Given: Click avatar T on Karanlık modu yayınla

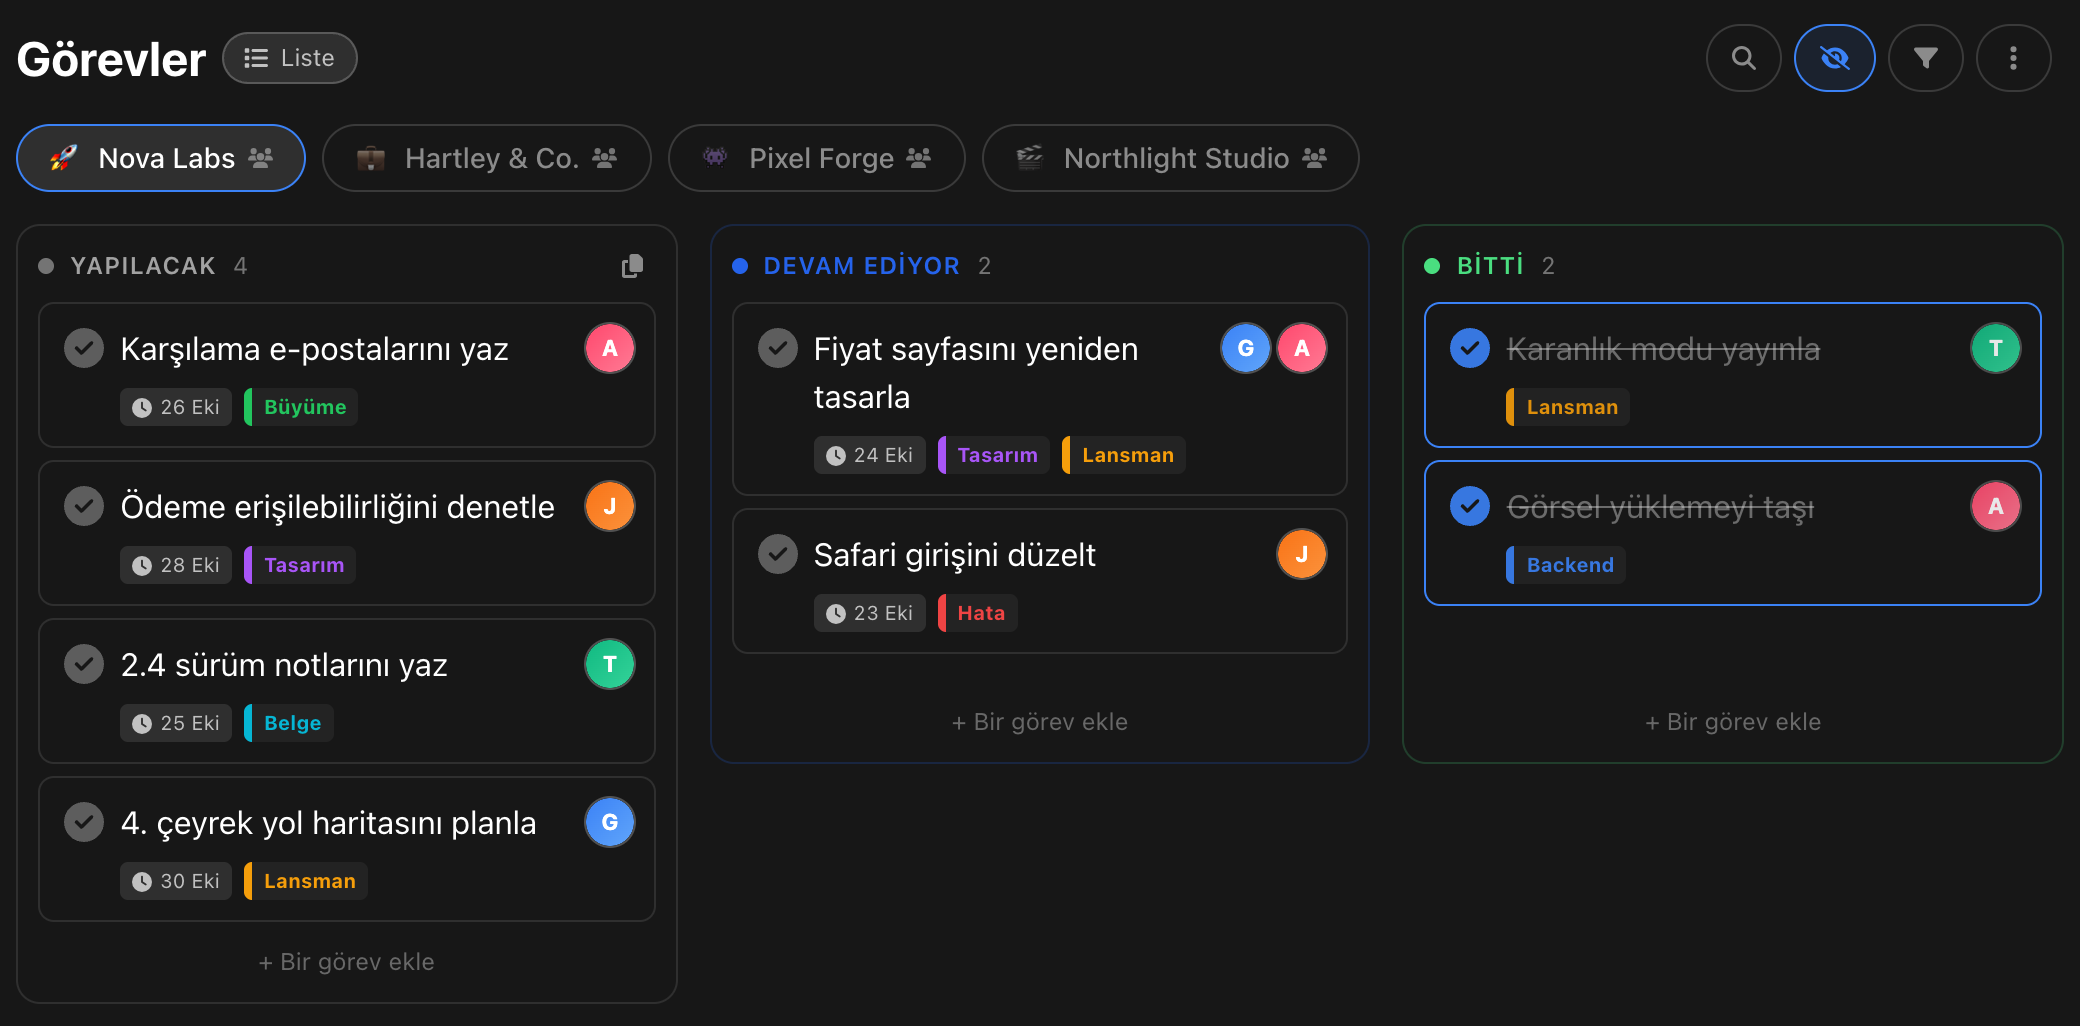Looking at the screenshot, I should (x=1996, y=348).
